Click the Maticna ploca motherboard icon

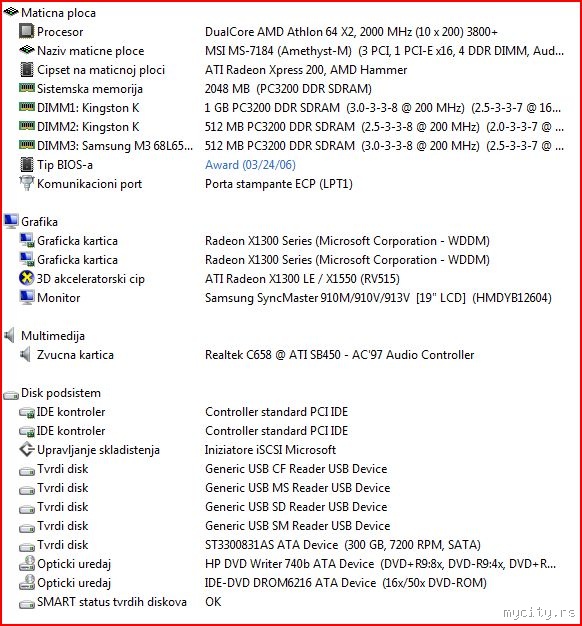pos(11,12)
